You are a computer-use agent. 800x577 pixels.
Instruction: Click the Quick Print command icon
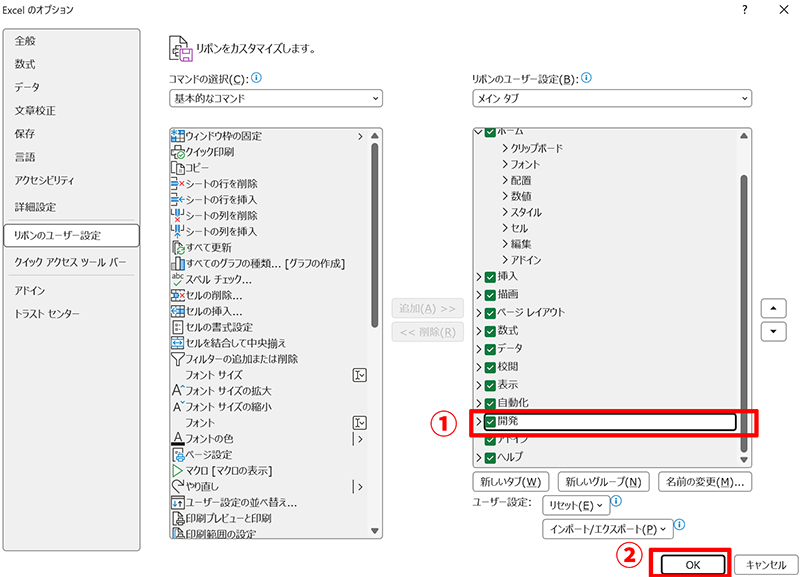pos(178,152)
